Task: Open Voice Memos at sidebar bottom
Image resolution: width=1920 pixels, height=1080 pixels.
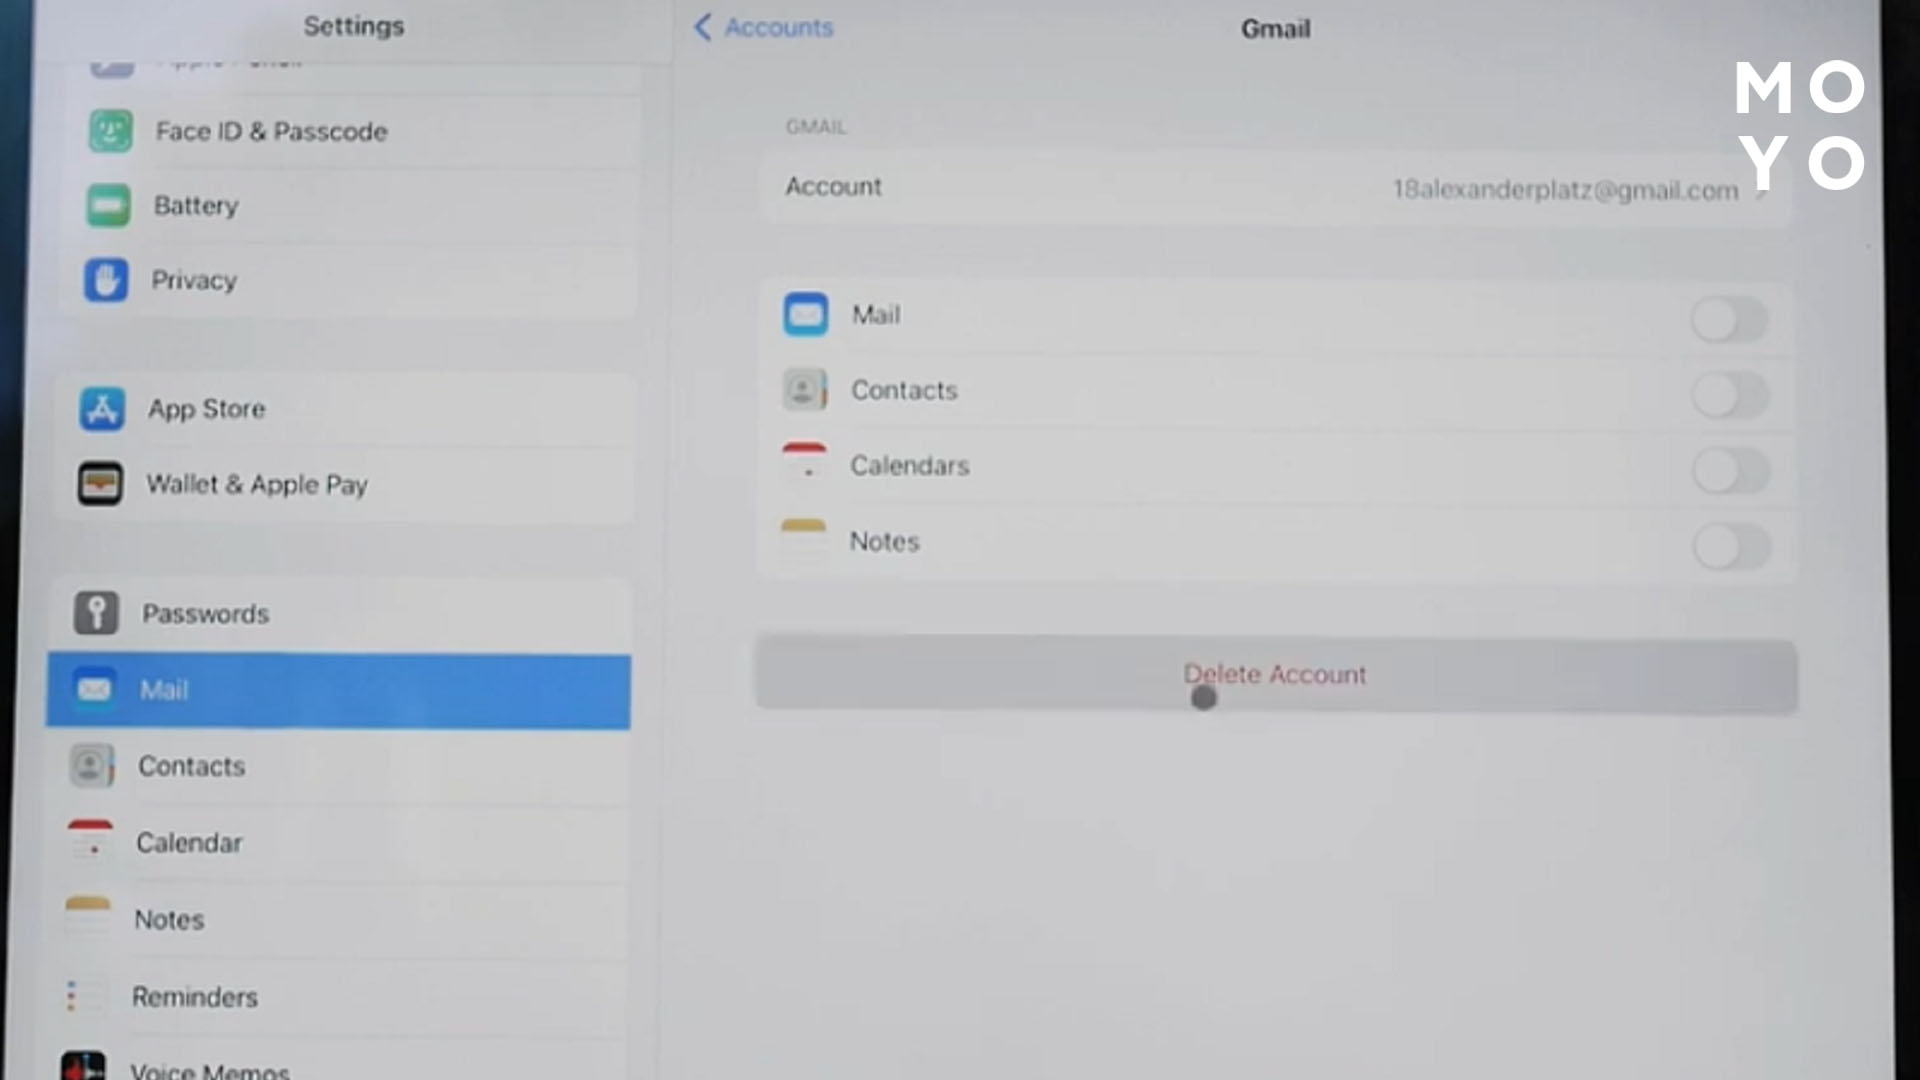Action: (x=209, y=1070)
